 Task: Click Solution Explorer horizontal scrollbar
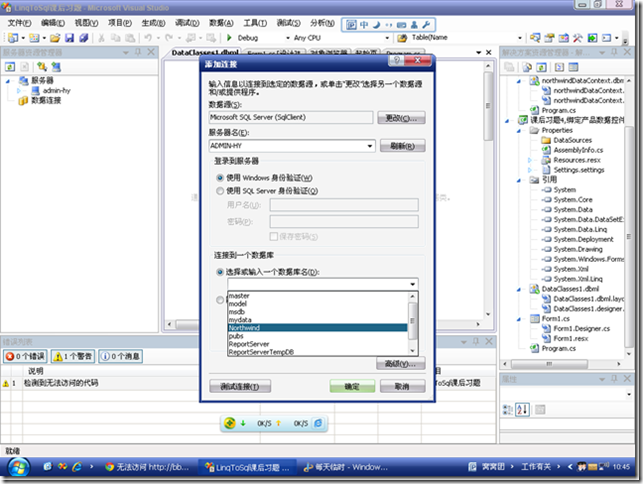click(x=561, y=364)
